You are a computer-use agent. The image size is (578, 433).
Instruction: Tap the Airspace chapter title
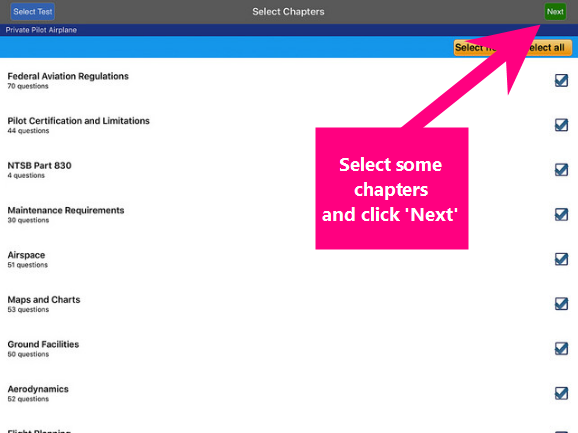pyautogui.click(x=26, y=255)
